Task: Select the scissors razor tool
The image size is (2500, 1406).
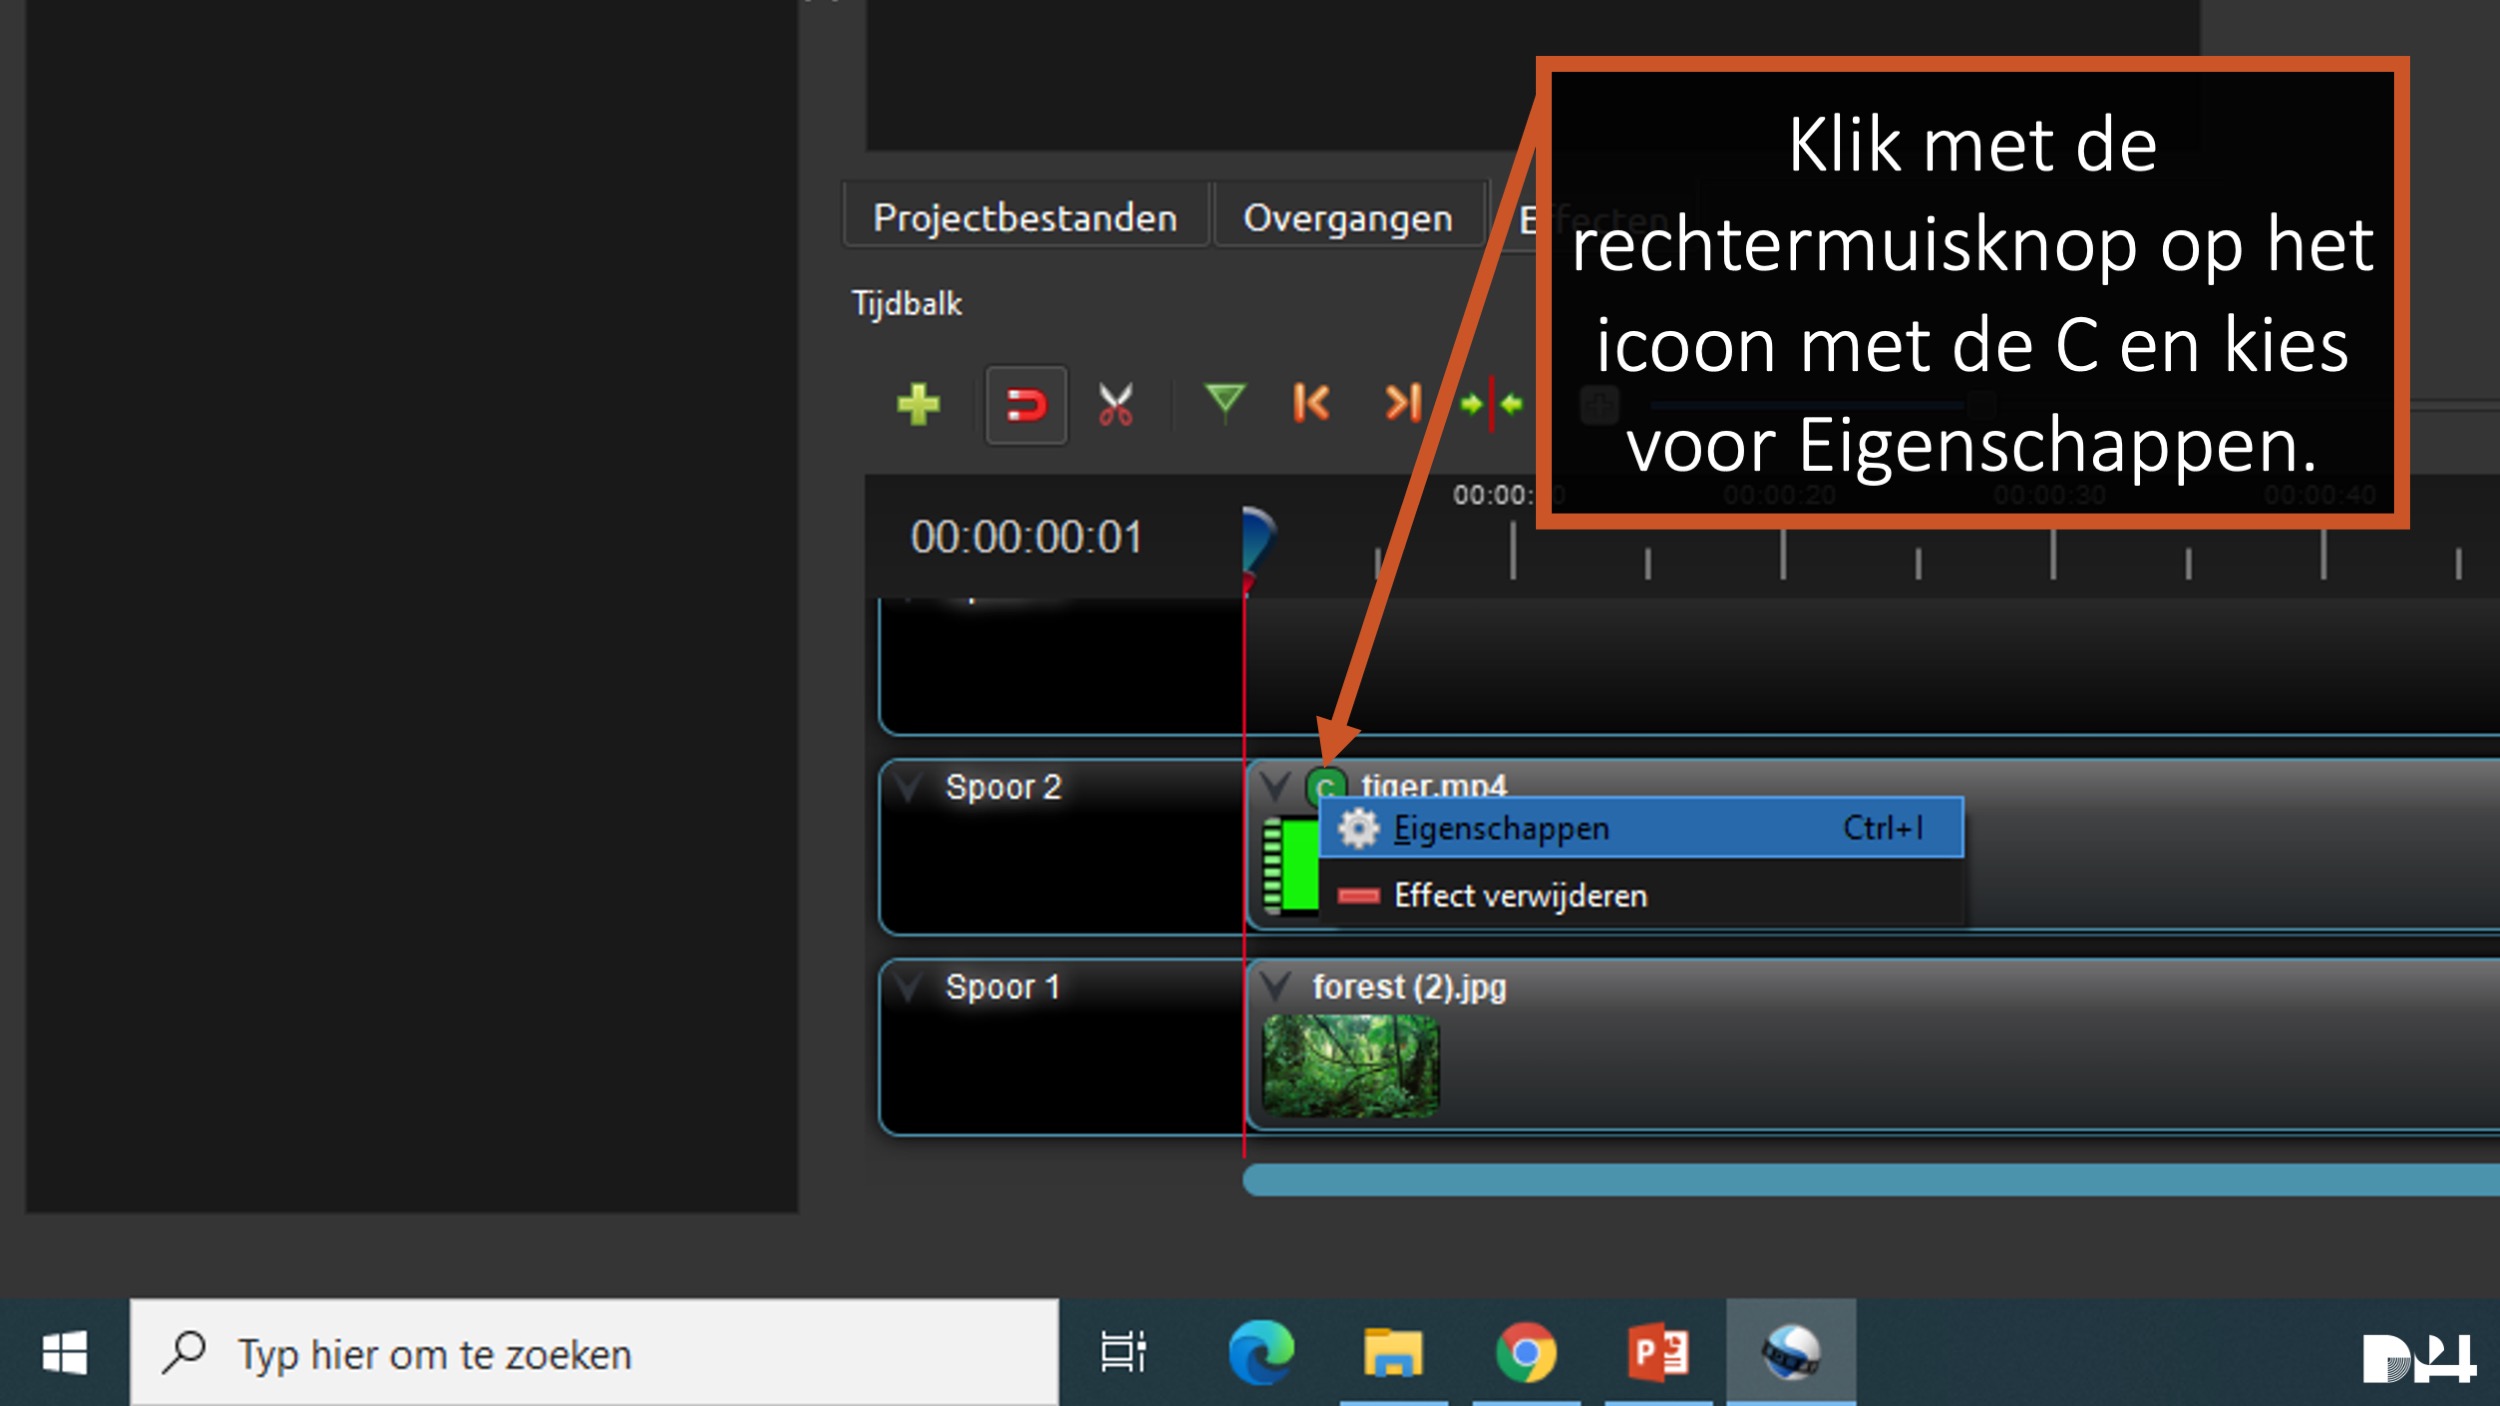Action: point(1115,405)
